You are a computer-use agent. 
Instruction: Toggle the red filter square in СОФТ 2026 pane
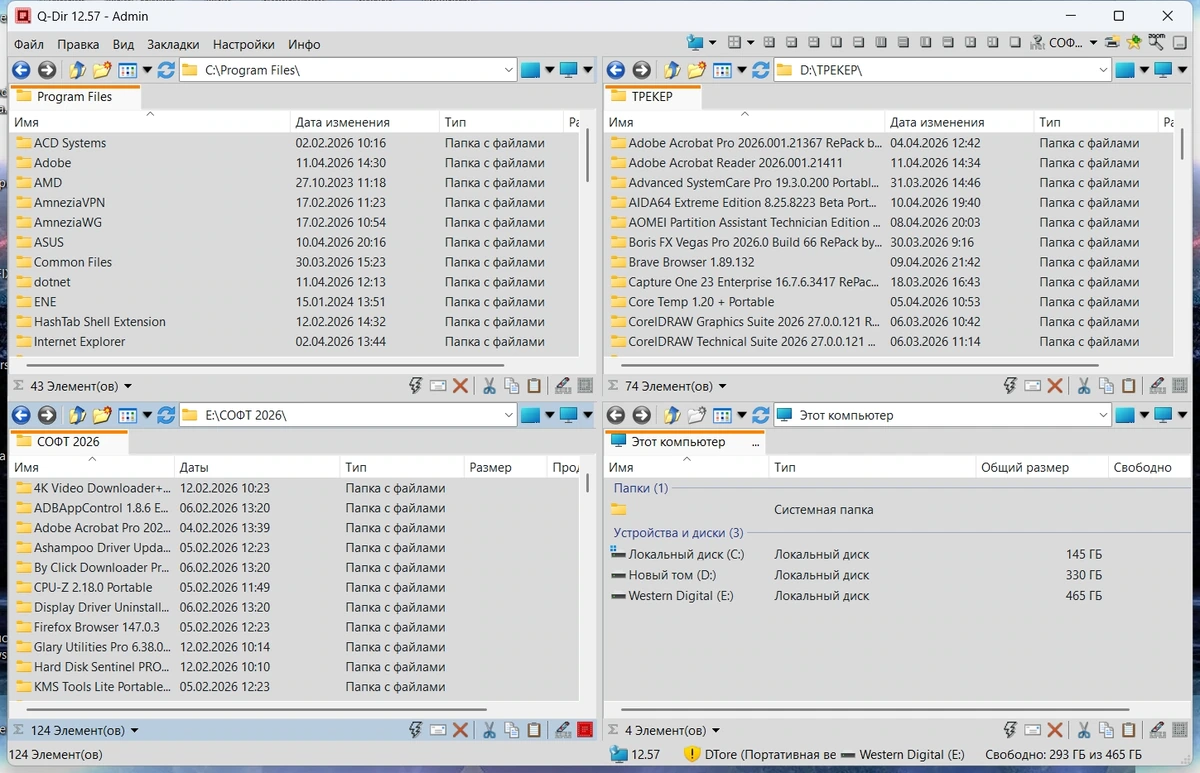coord(585,731)
